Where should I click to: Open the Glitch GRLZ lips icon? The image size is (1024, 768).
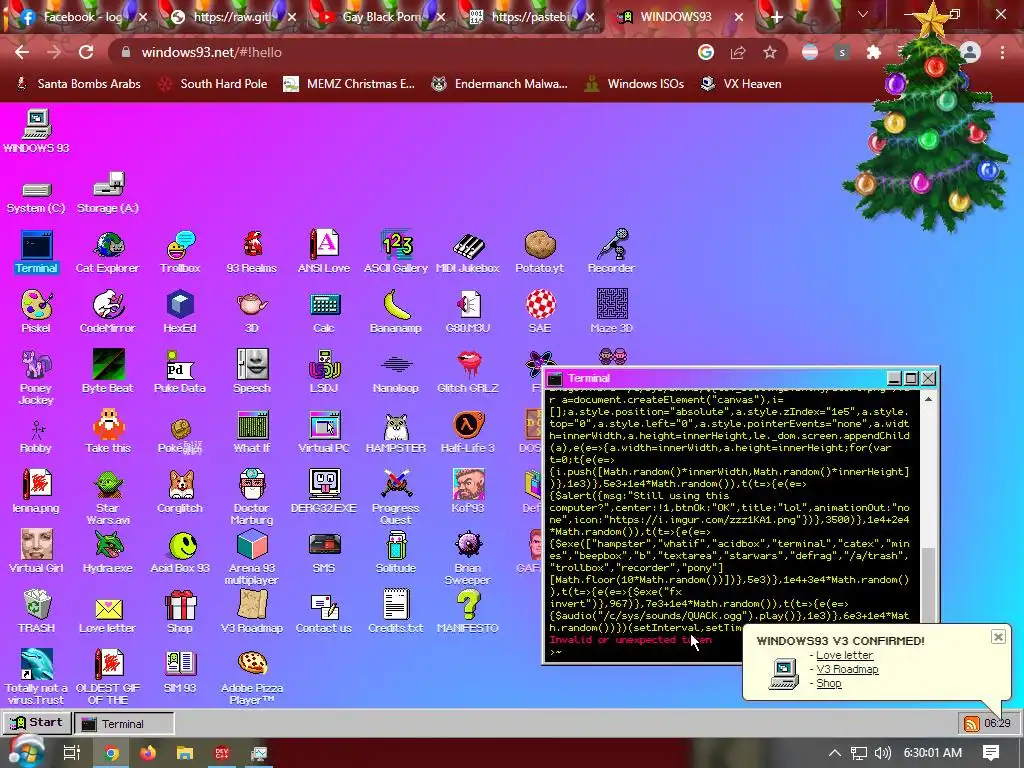[x=468, y=372]
